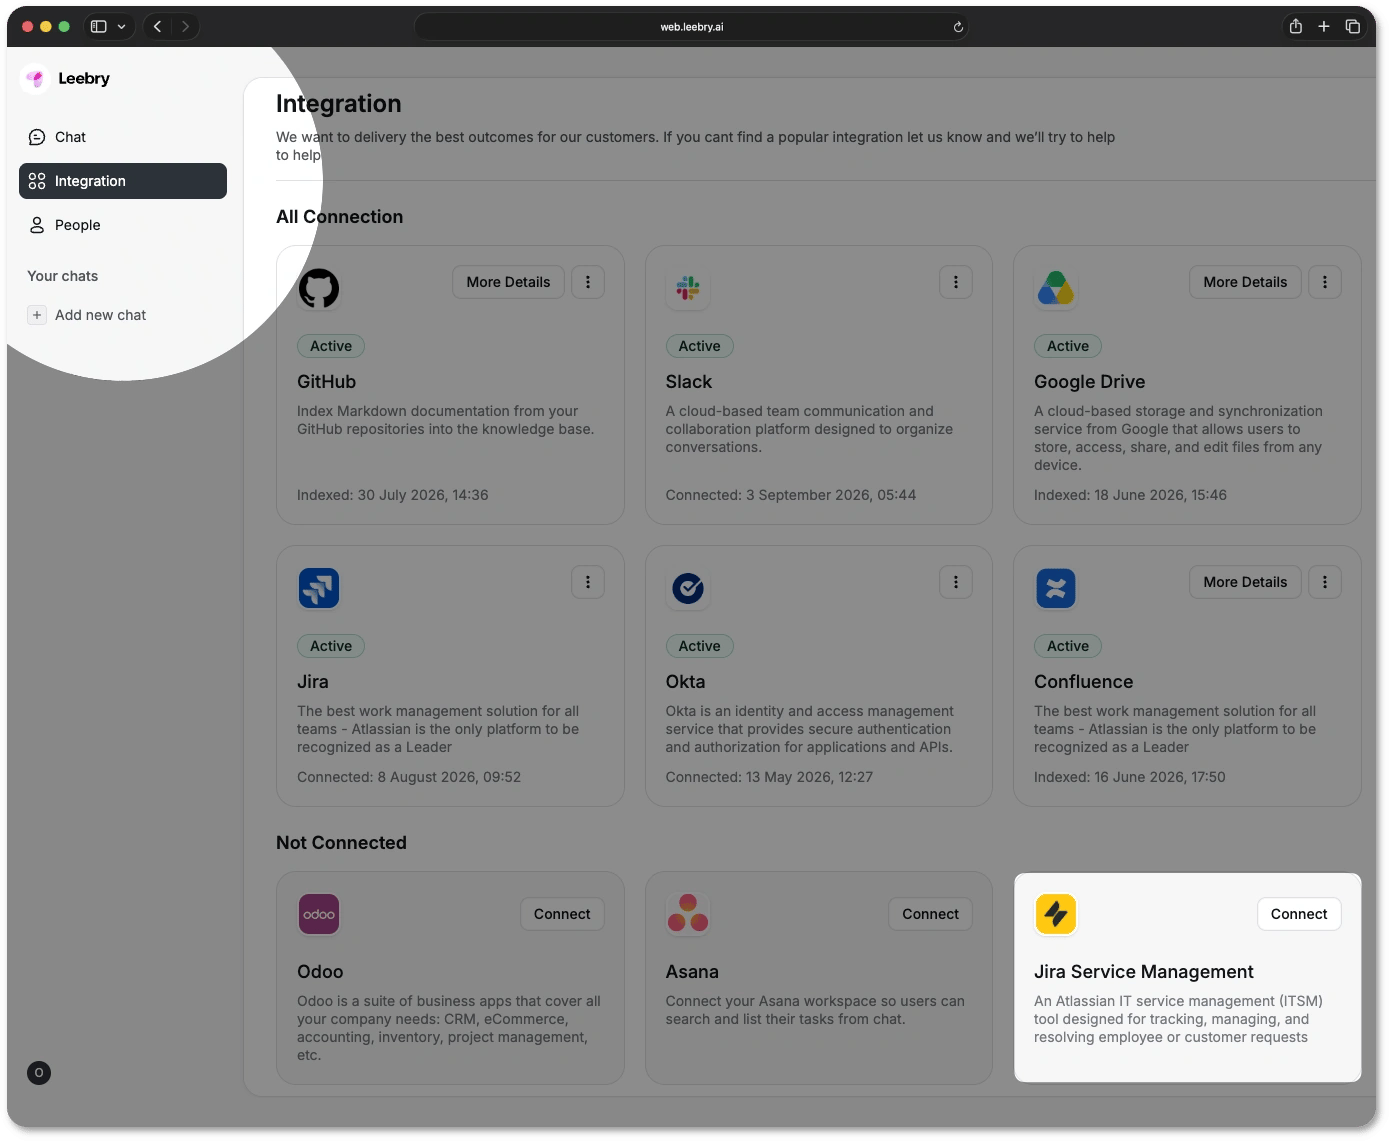The image size is (1389, 1141).
Task: Click the GitHub logo icon
Action: [319, 288]
